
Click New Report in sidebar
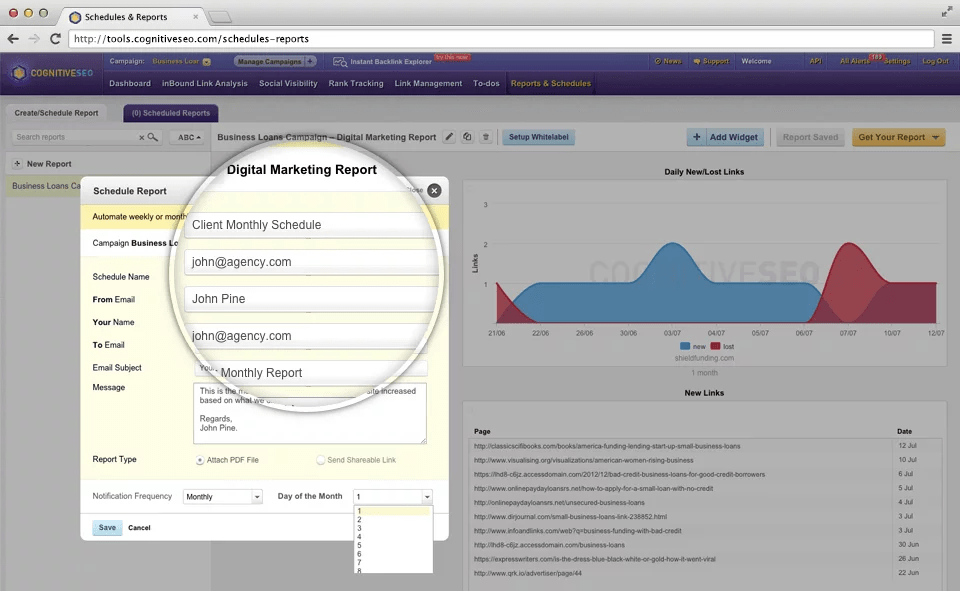point(49,164)
